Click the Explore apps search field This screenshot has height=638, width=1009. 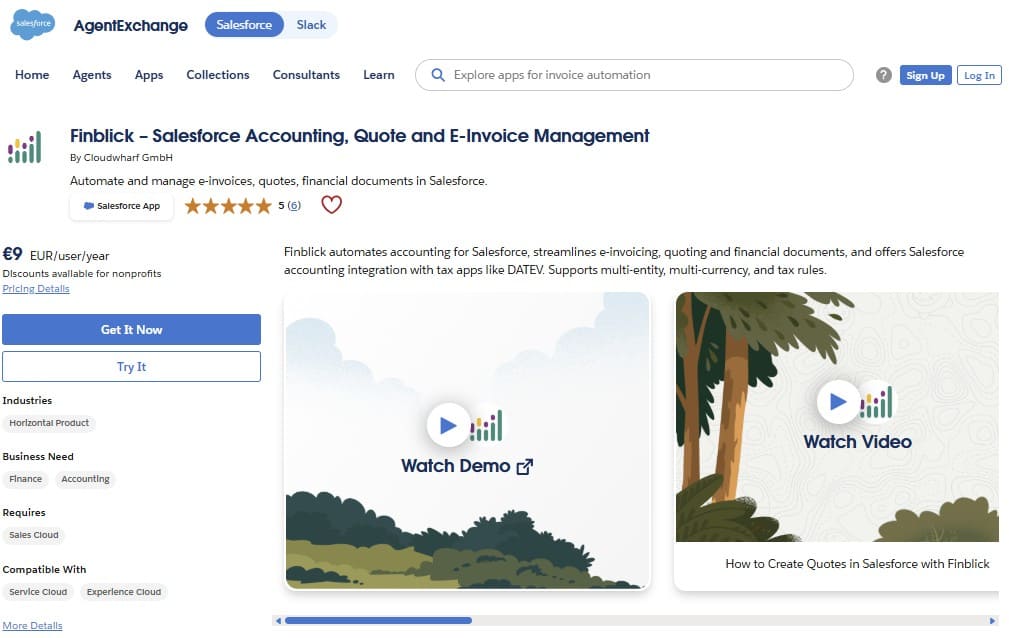click(634, 75)
